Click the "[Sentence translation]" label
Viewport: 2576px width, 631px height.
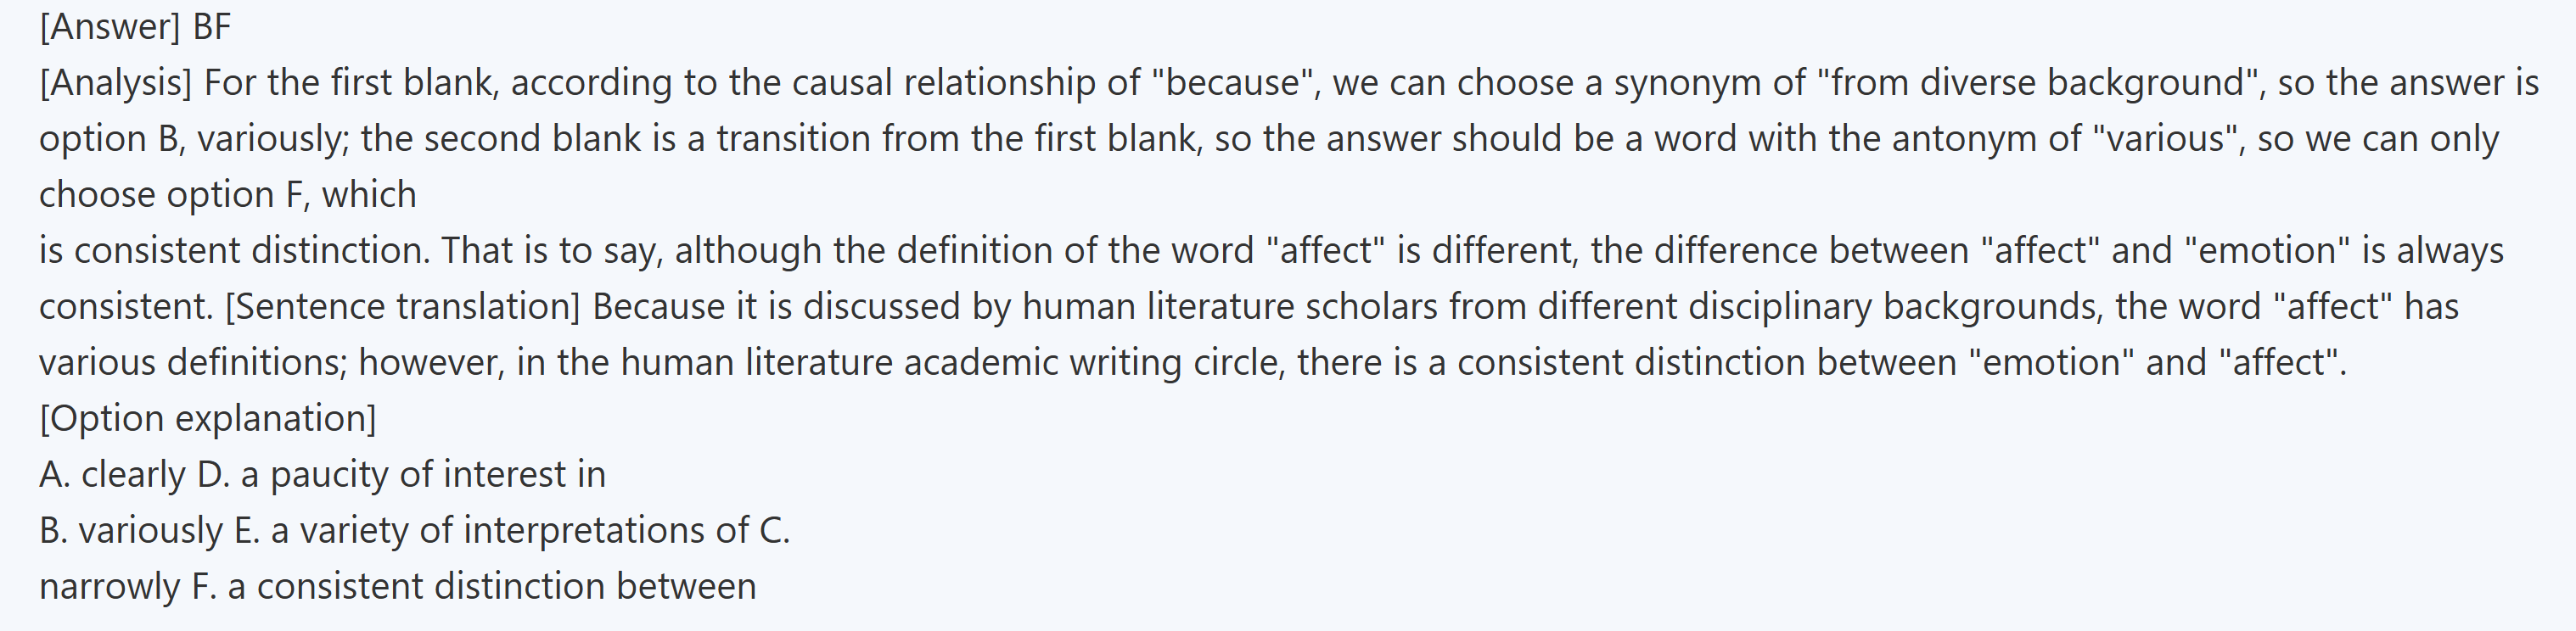[x=402, y=306]
